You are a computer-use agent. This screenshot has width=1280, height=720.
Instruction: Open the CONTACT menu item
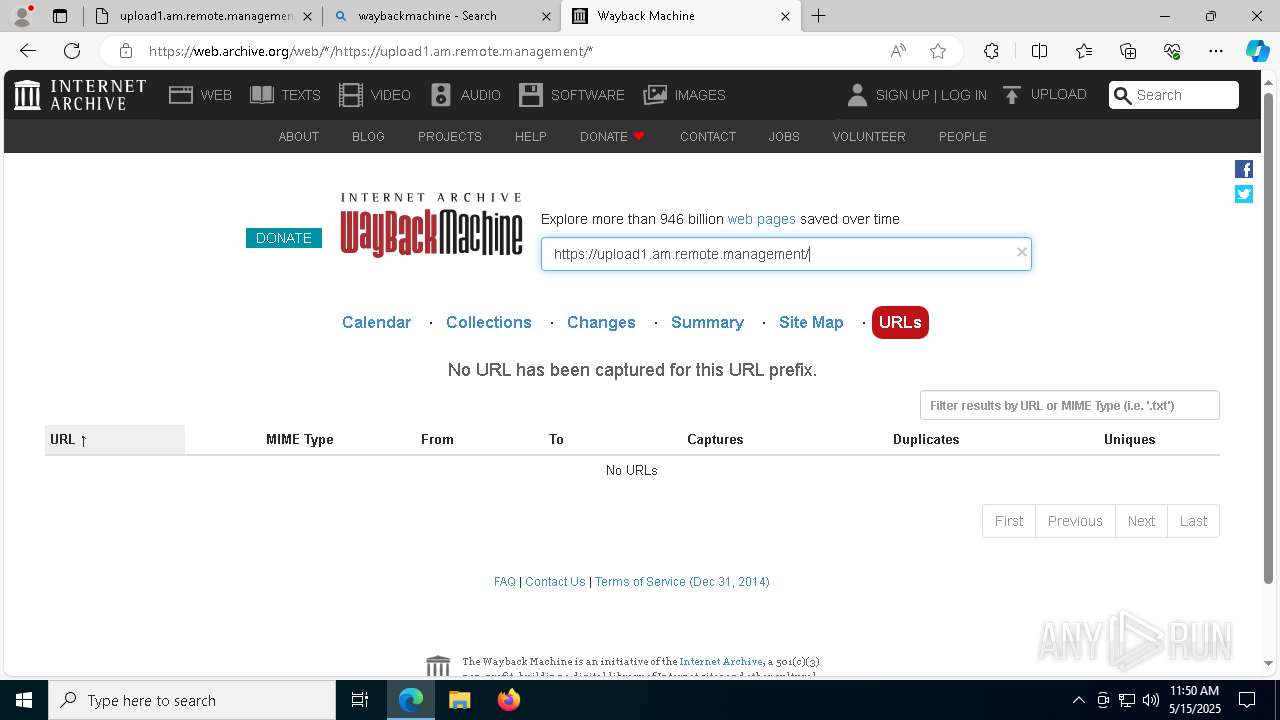click(x=708, y=136)
